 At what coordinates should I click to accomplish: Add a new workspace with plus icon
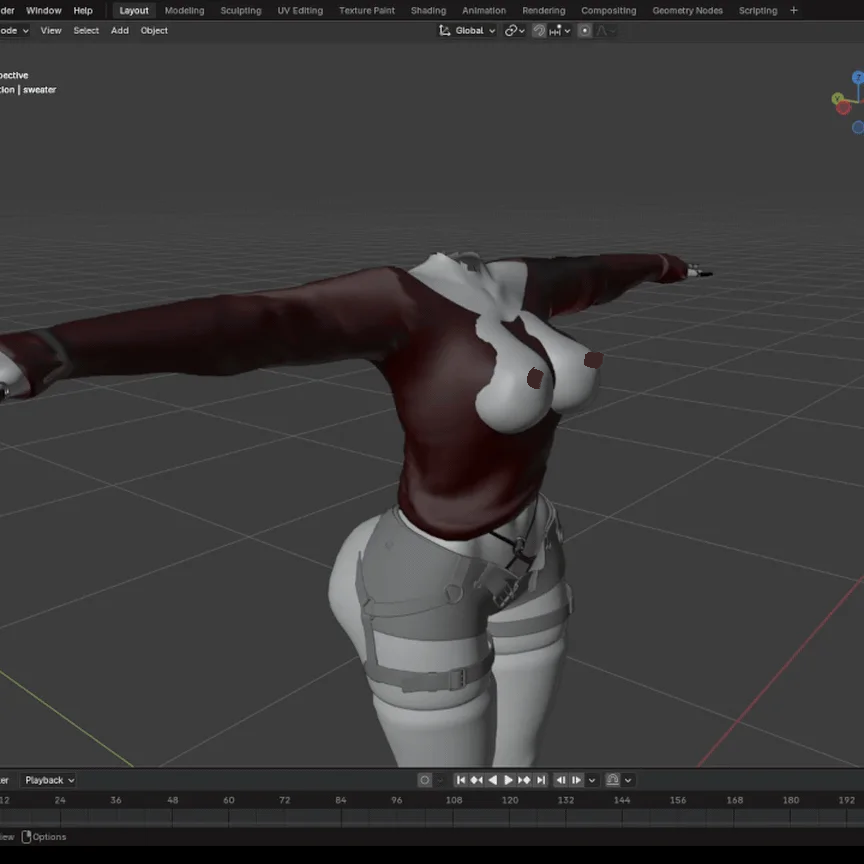point(794,10)
